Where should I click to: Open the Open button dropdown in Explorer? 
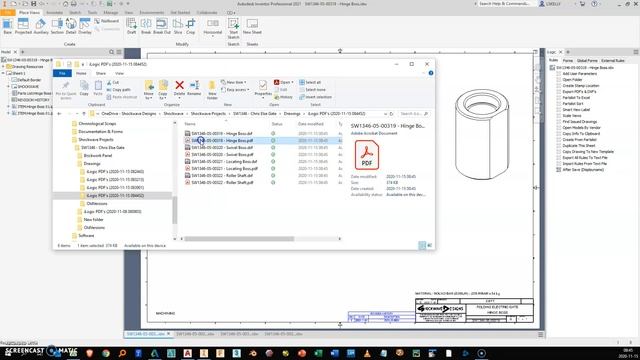292,82
